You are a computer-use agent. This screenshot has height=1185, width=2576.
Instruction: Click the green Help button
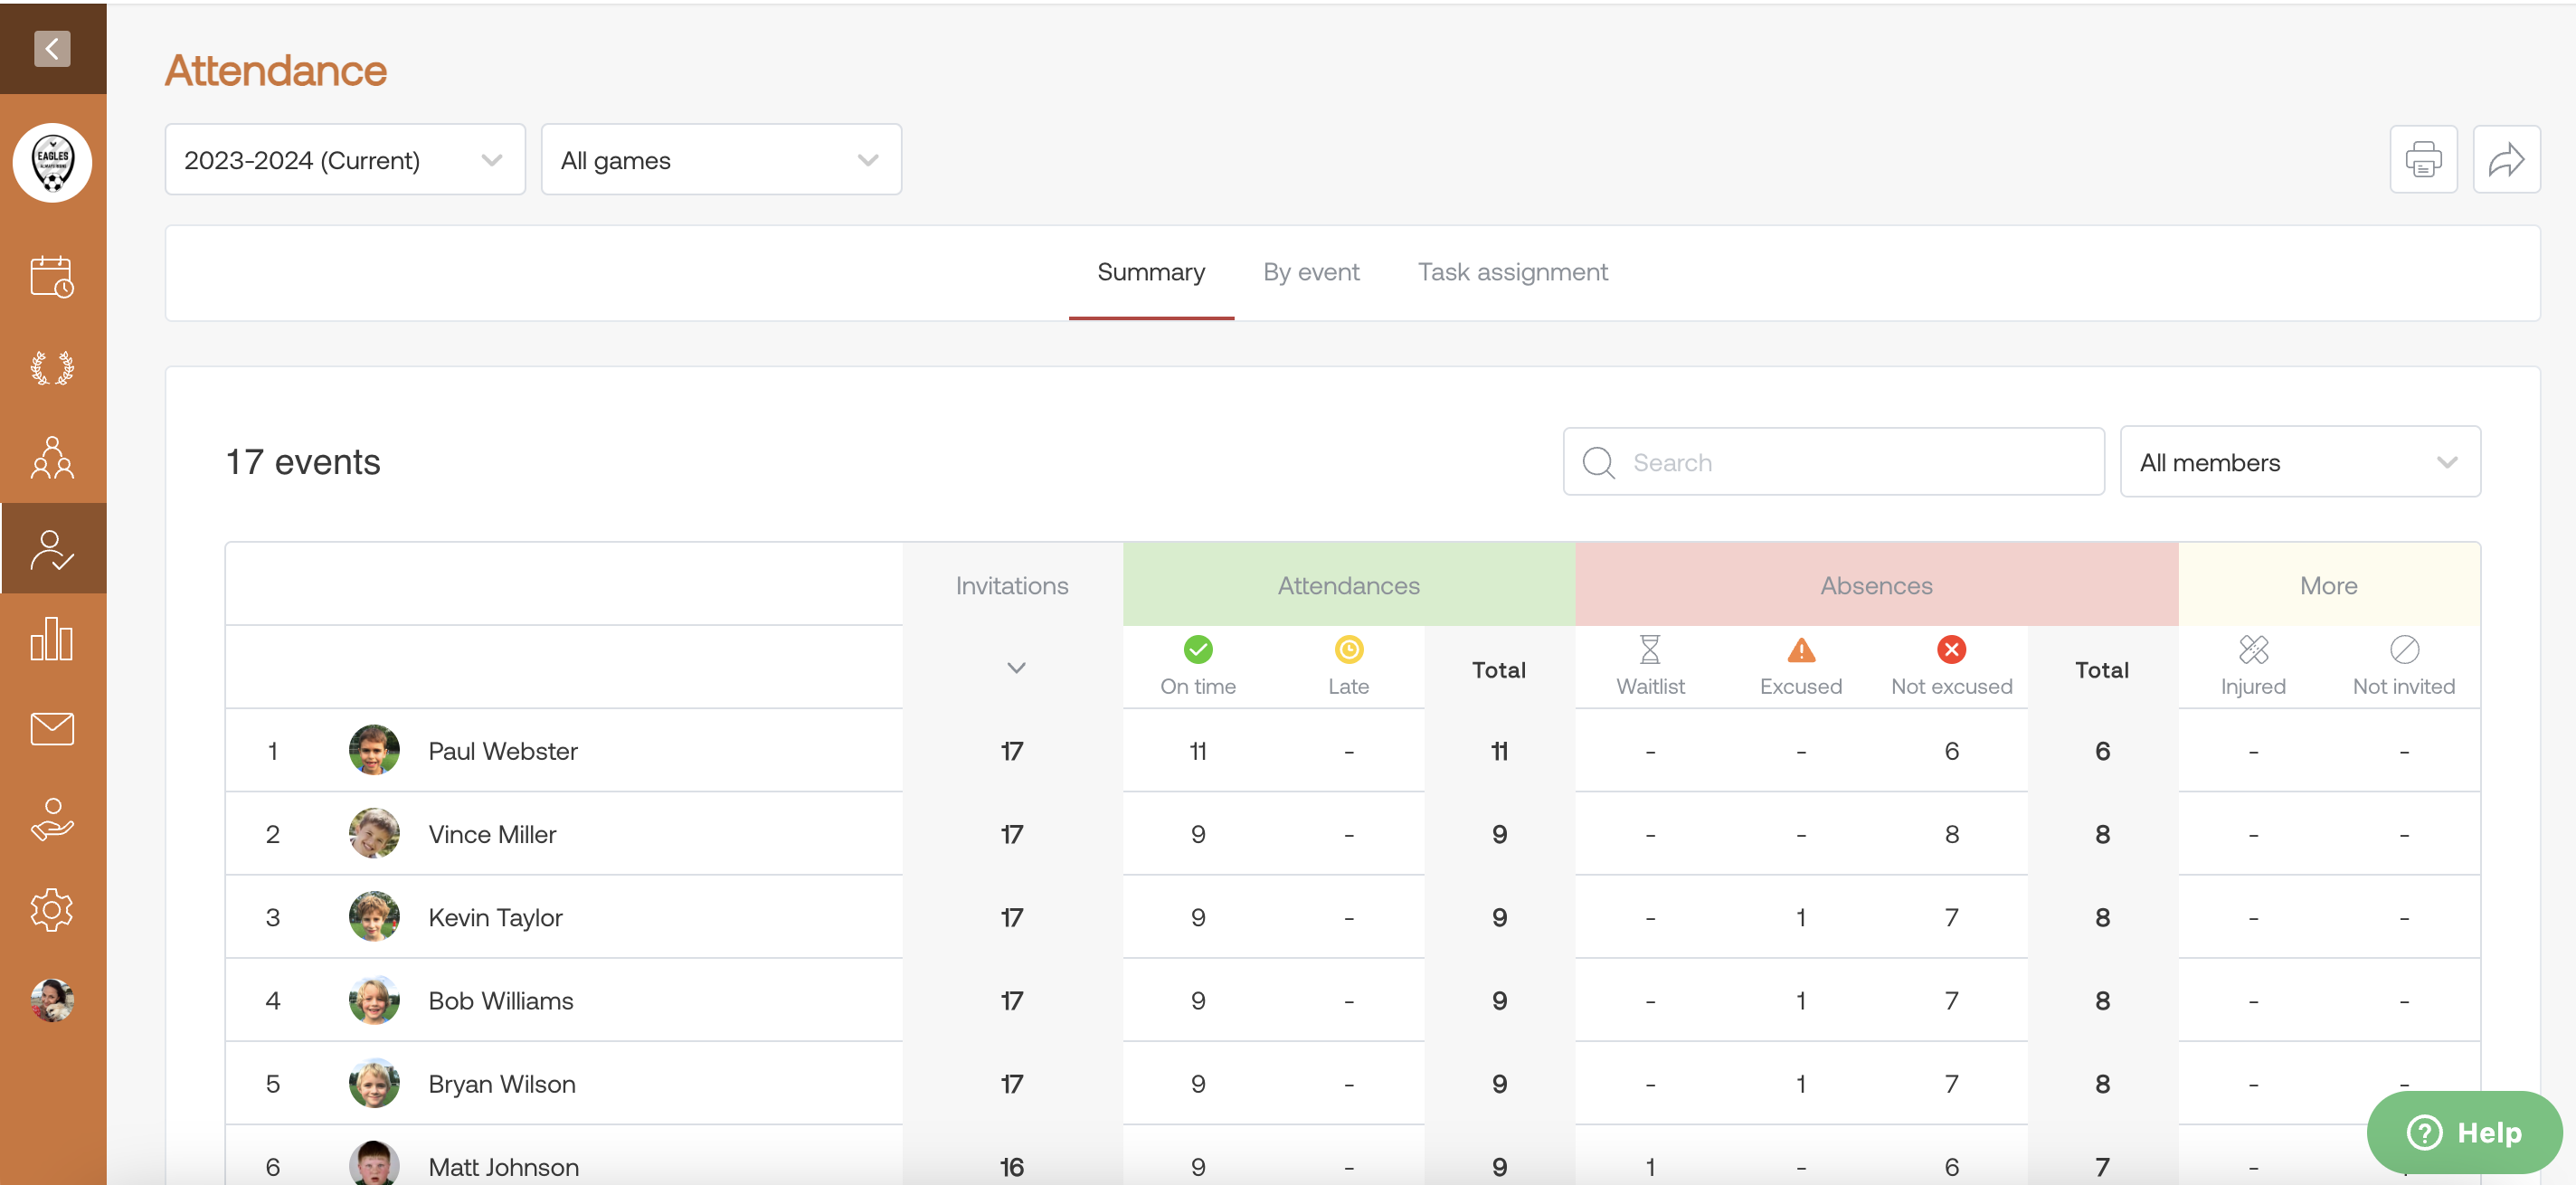click(x=2463, y=1132)
